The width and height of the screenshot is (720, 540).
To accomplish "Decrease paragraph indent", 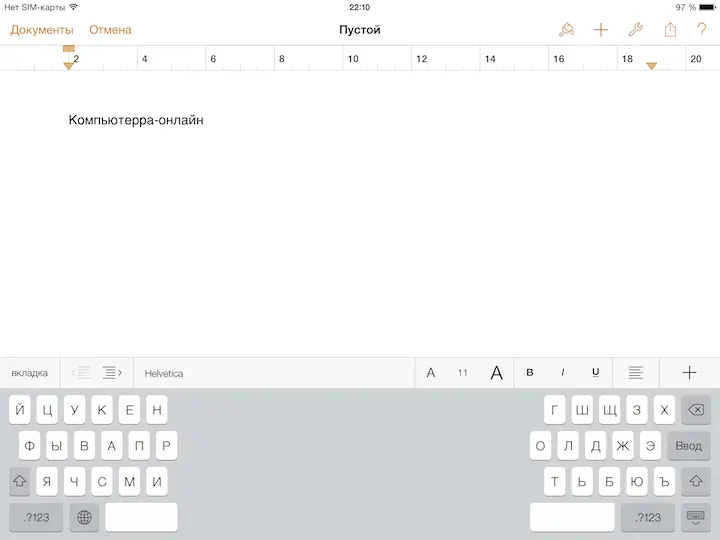I will pos(81,372).
